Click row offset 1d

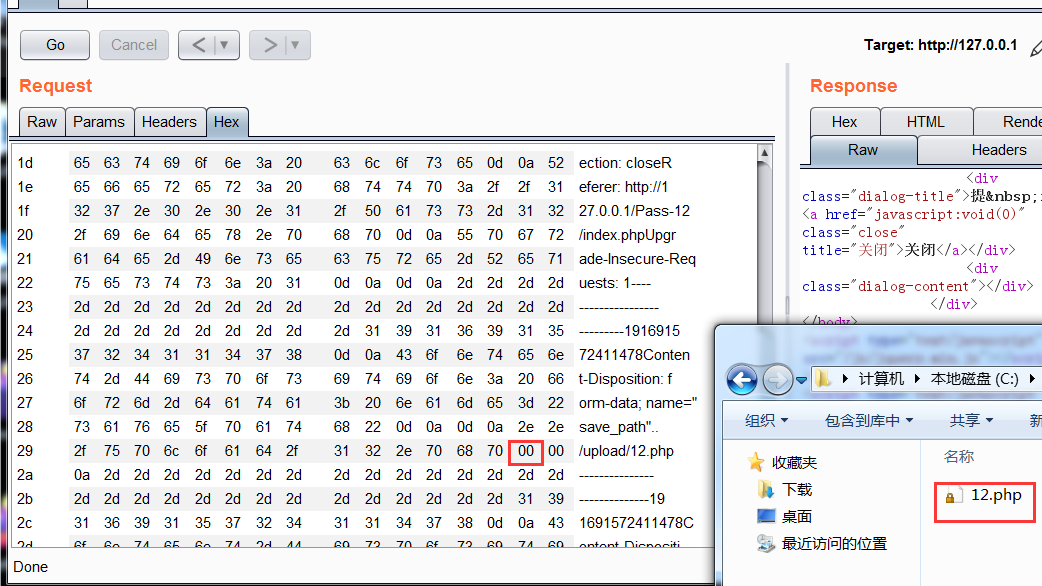25,163
